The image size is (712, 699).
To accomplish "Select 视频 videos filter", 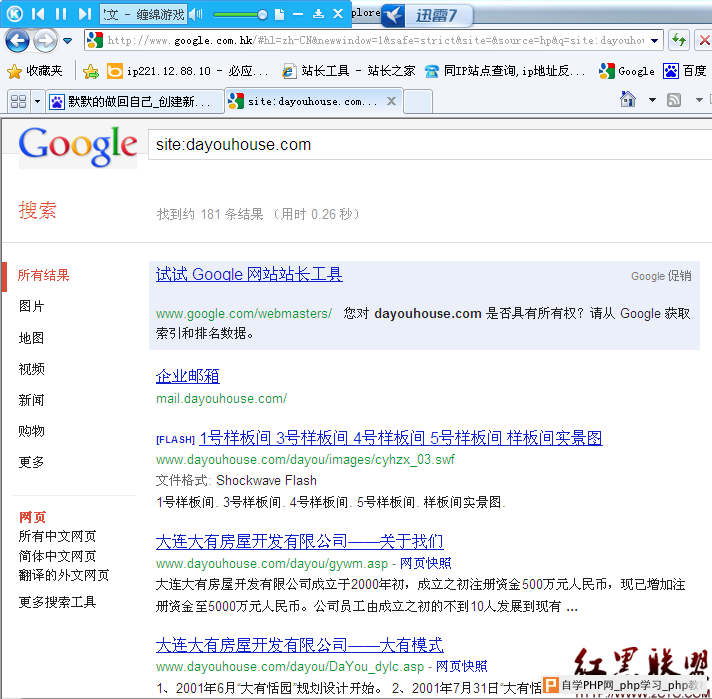I will pos(31,369).
